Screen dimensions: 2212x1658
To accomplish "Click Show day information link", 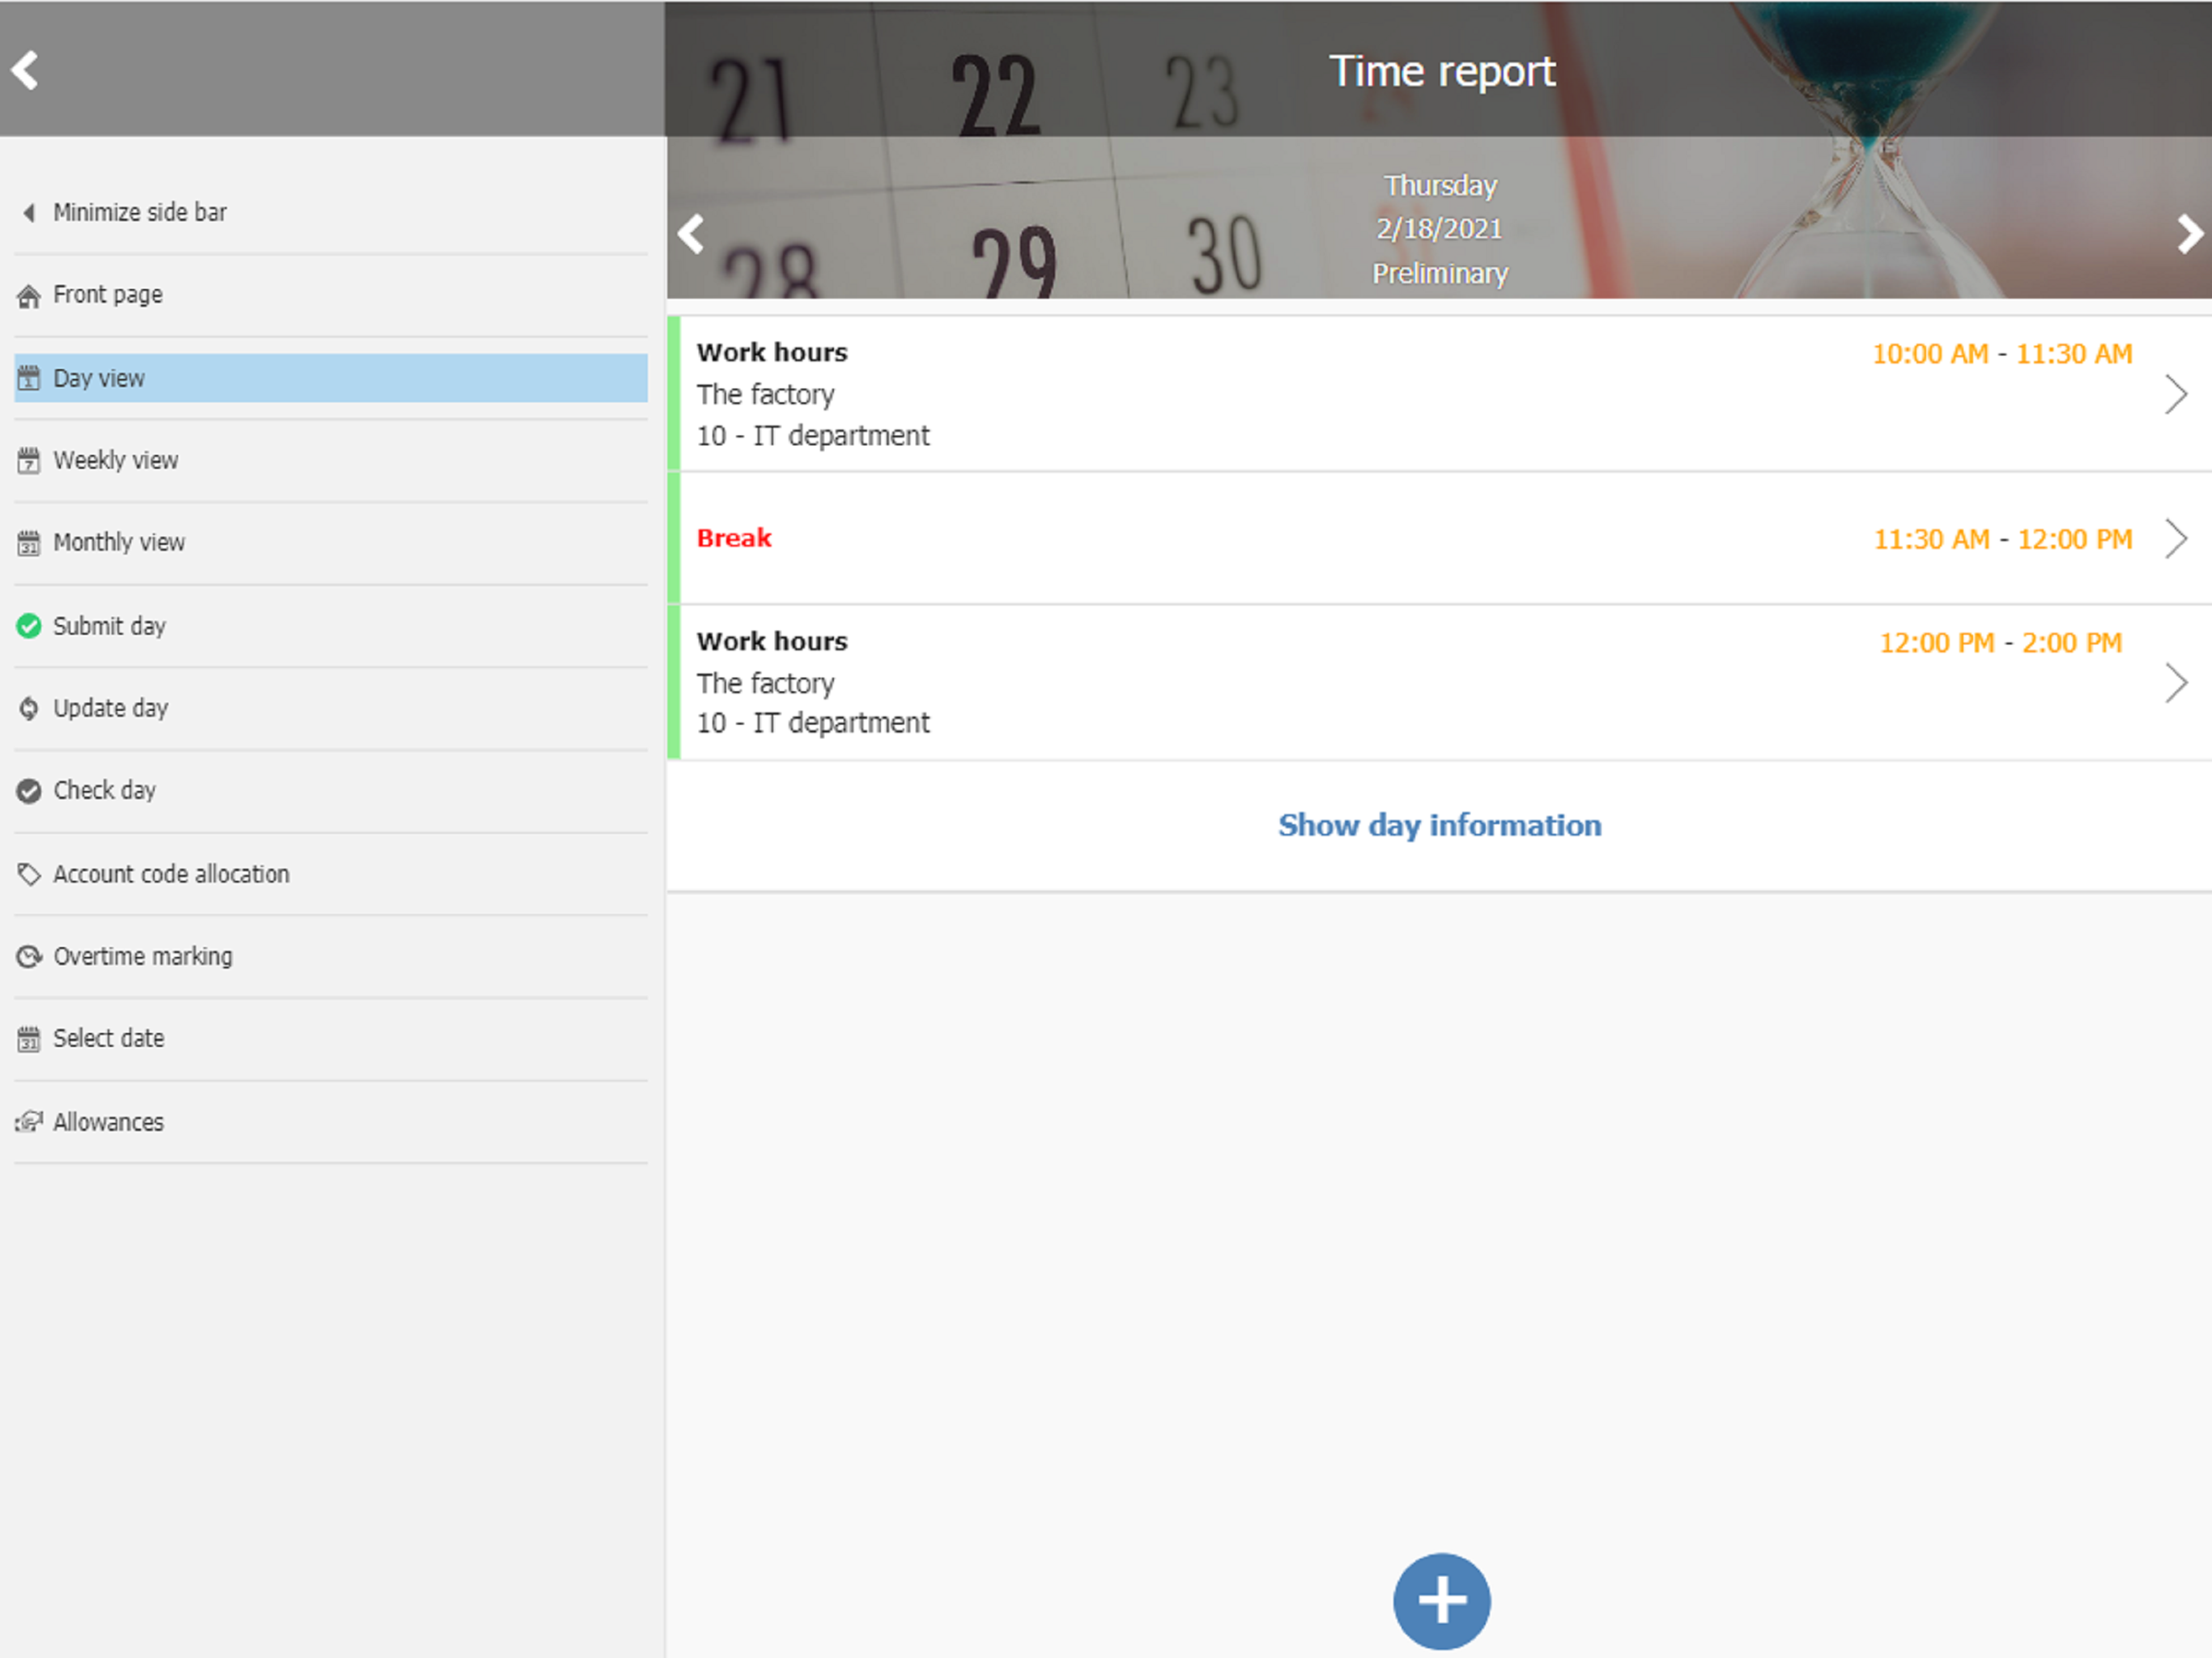I will (1439, 825).
